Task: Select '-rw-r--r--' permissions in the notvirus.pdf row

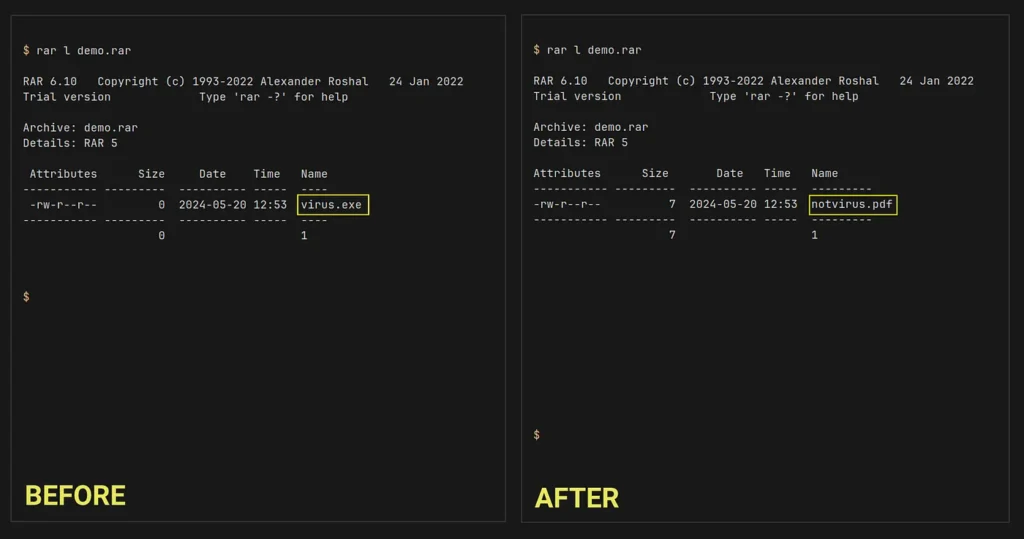Action: pos(567,204)
